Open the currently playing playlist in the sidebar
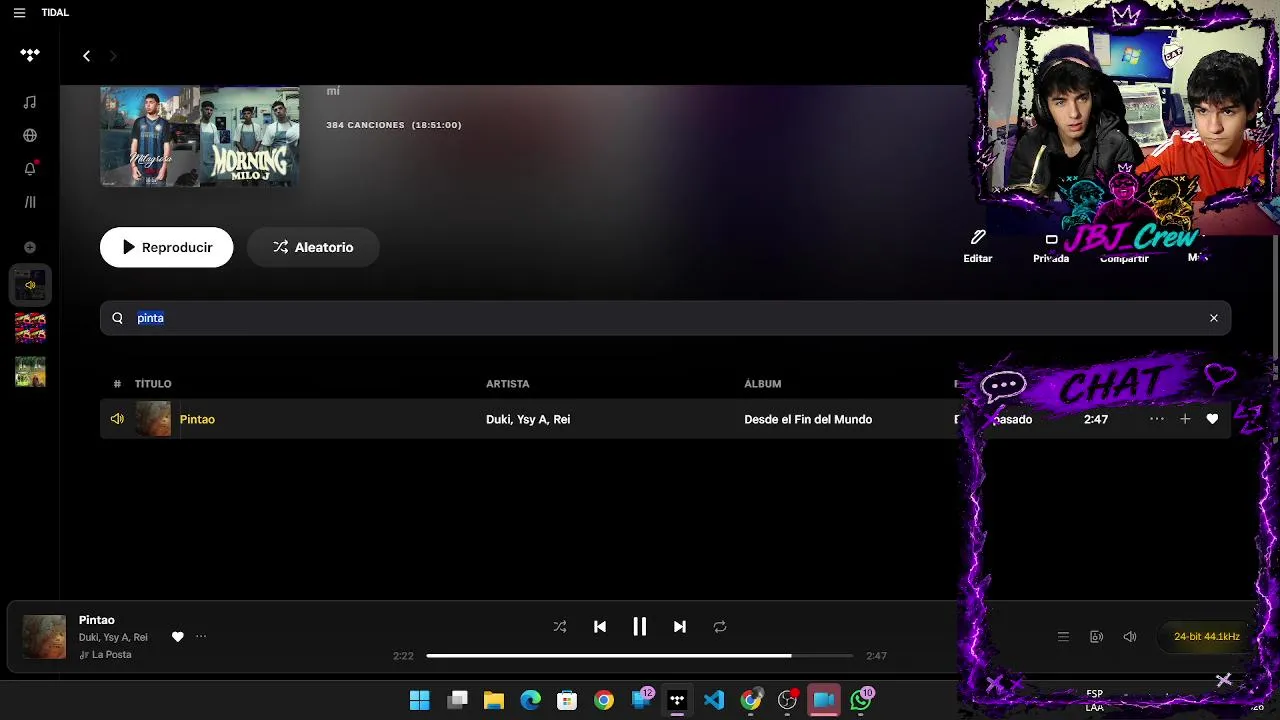The height and width of the screenshot is (720, 1280). 30,285
